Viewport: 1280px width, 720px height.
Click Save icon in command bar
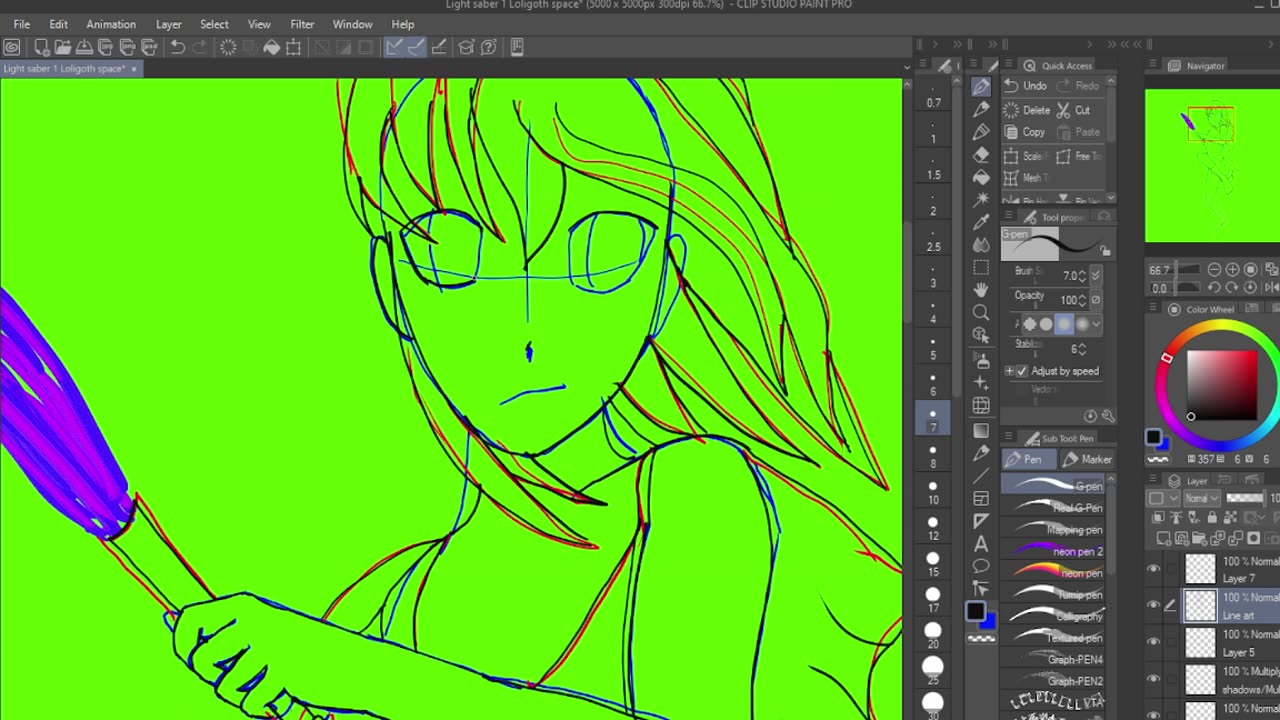point(84,47)
